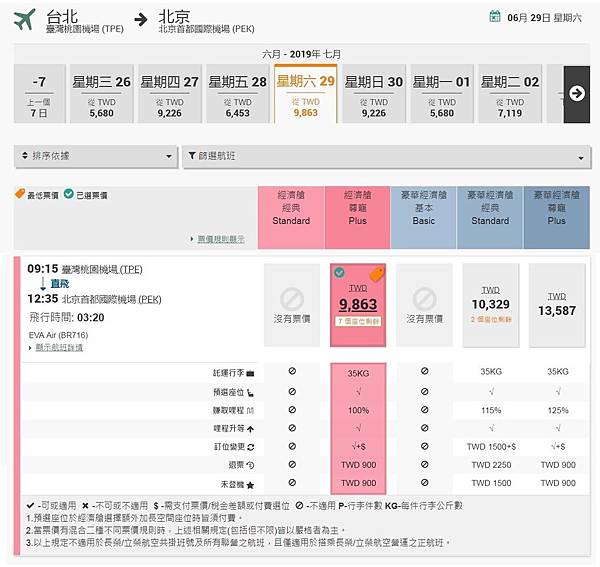Click TWD 2250 refund fee value
The height and width of the screenshot is (567, 600).
(x=491, y=465)
